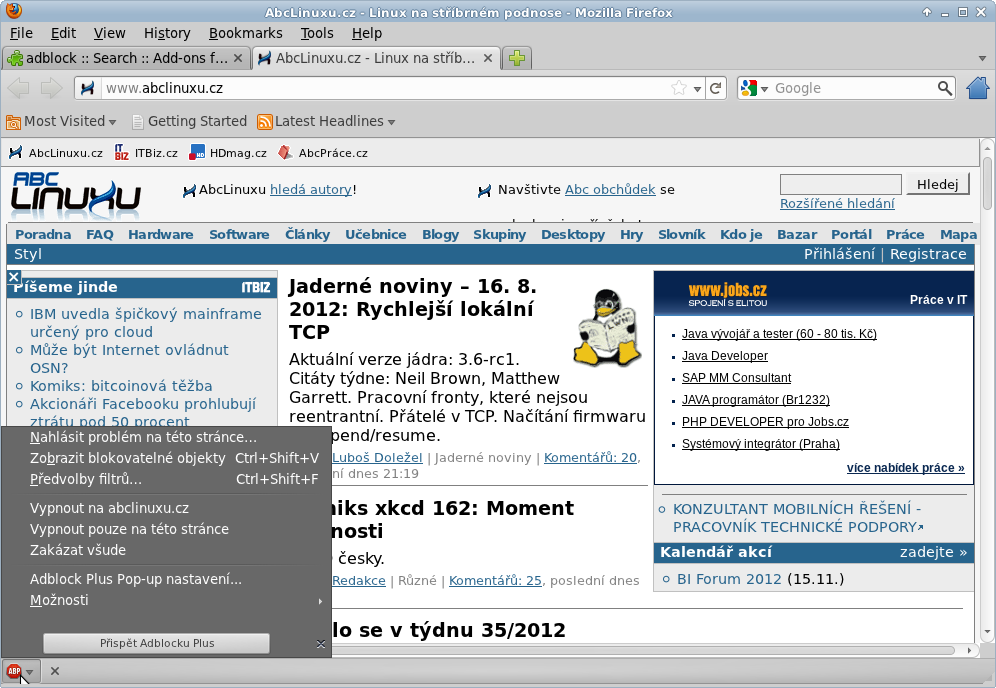Open the View menu

pos(109,33)
